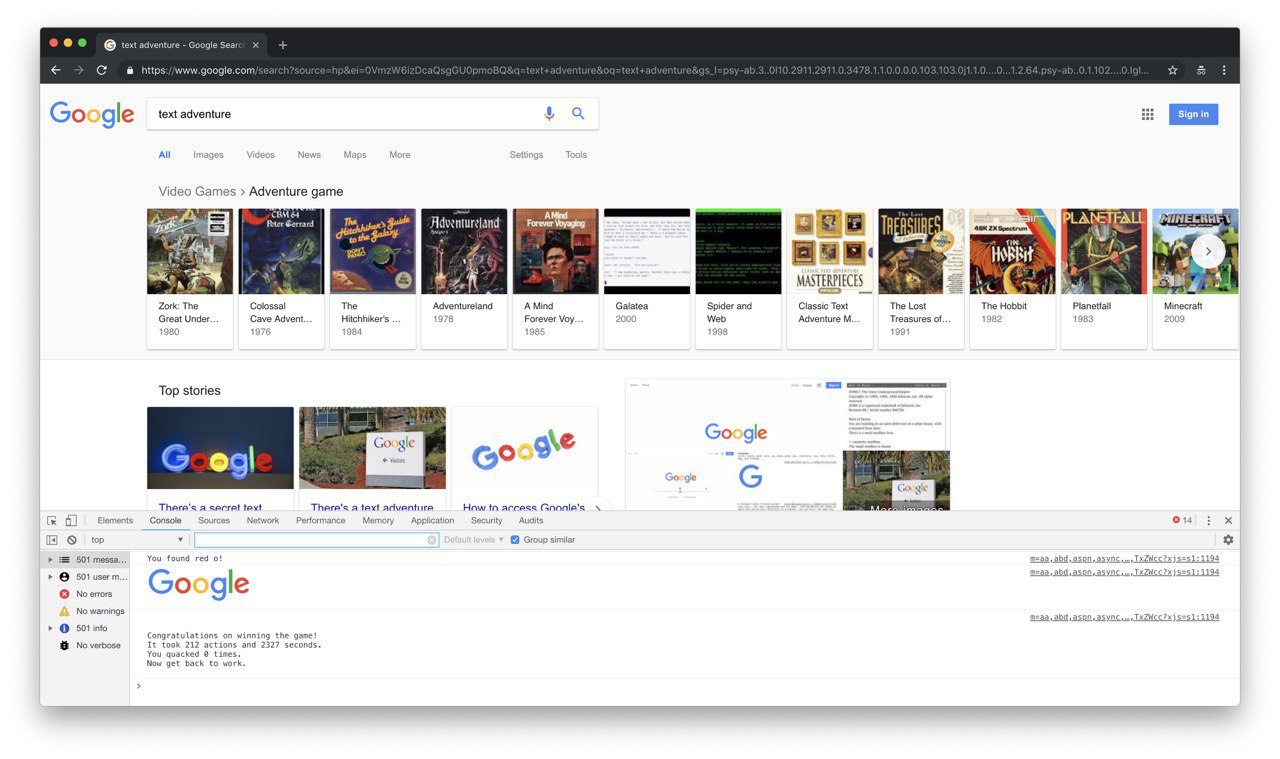Advance top stories carousel with arrow
Viewport: 1280px width, 759px height.
coord(598,507)
